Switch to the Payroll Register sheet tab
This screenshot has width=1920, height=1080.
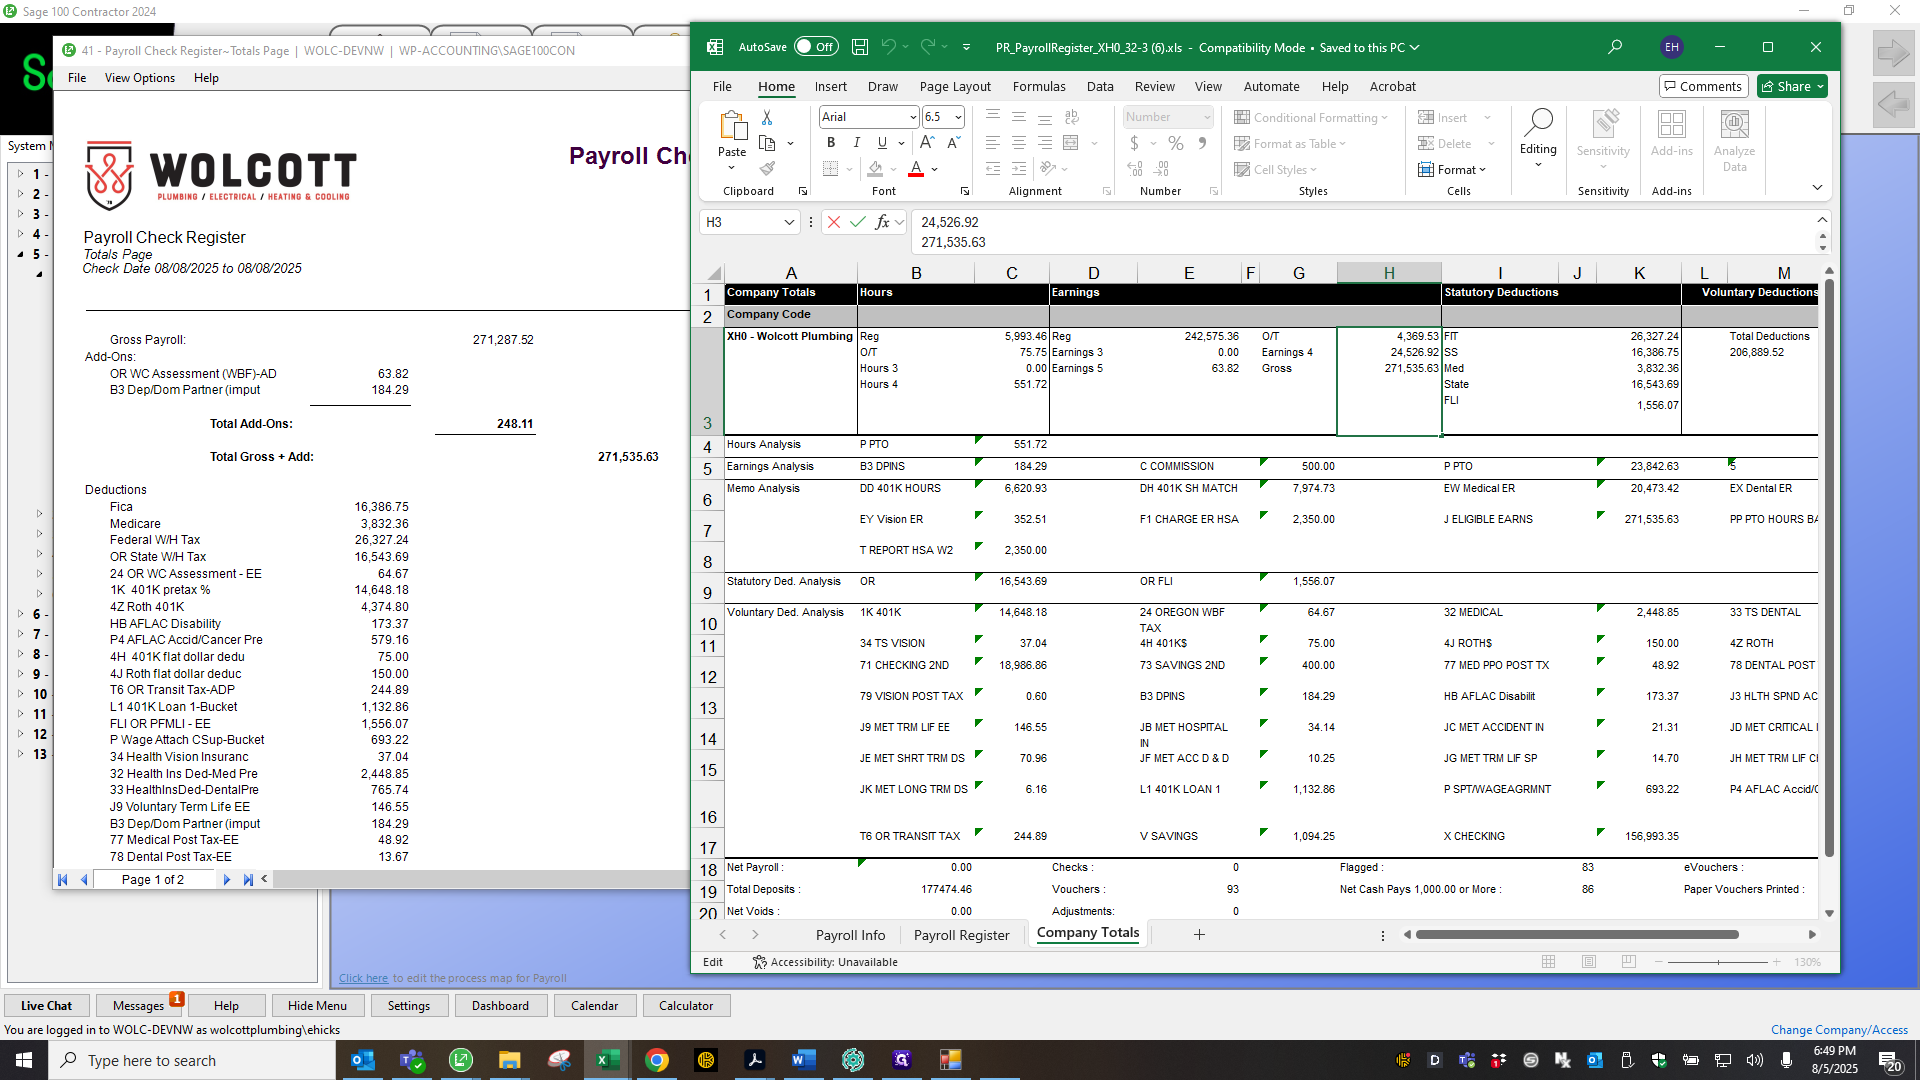(x=961, y=935)
